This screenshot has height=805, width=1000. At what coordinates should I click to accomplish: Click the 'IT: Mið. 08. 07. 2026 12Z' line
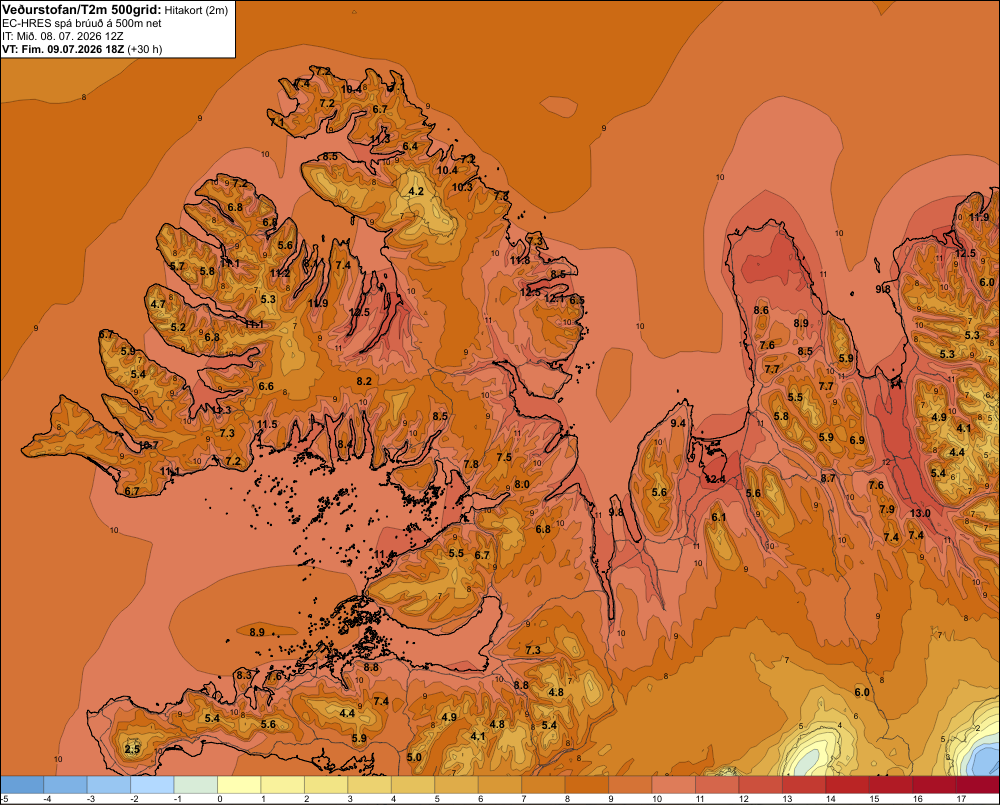click(62, 36)
